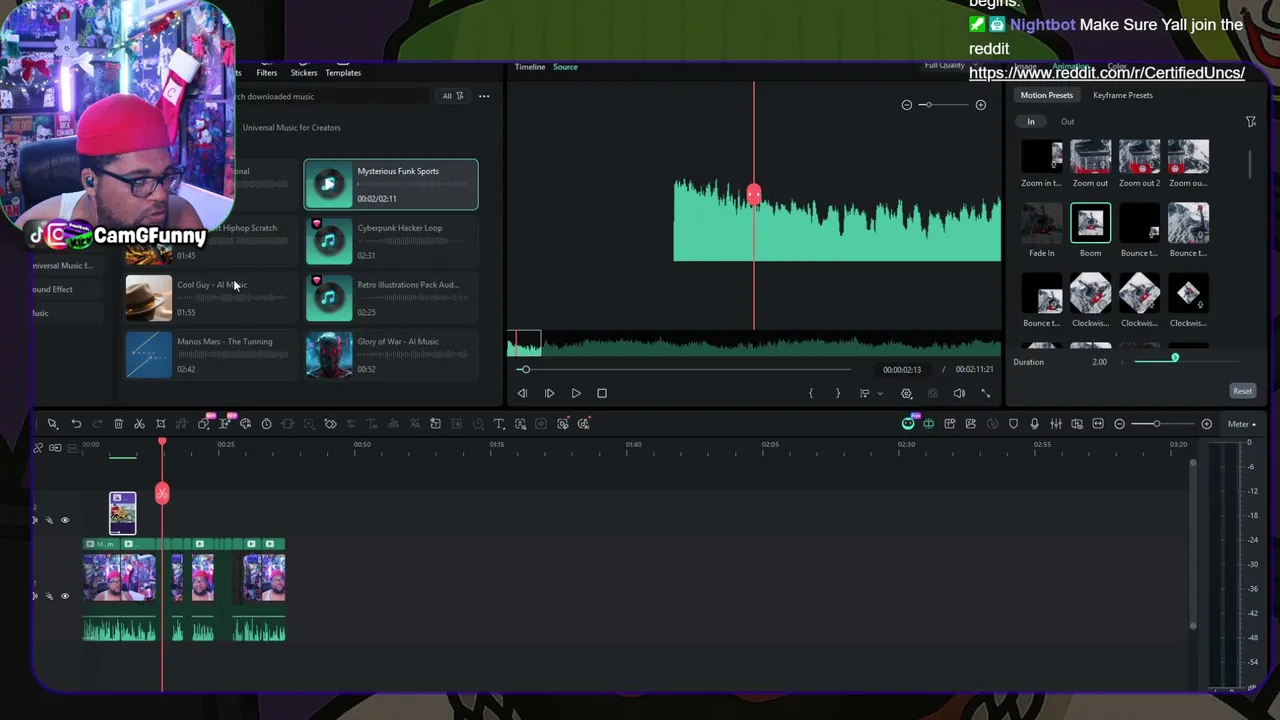
Task: Click the zoom-to-fit timeline icon
Action: tap(1098, 424)
